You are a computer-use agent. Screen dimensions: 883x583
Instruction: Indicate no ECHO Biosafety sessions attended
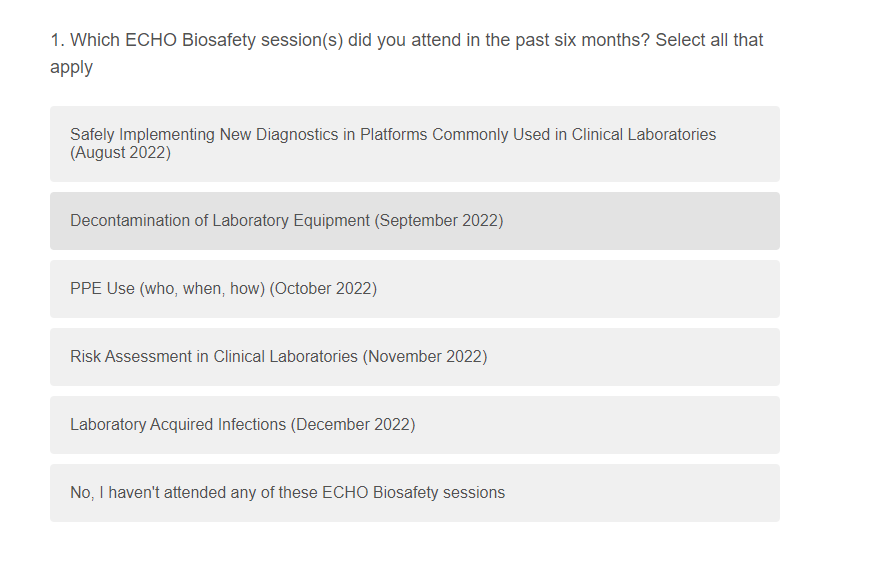point(414,493)
